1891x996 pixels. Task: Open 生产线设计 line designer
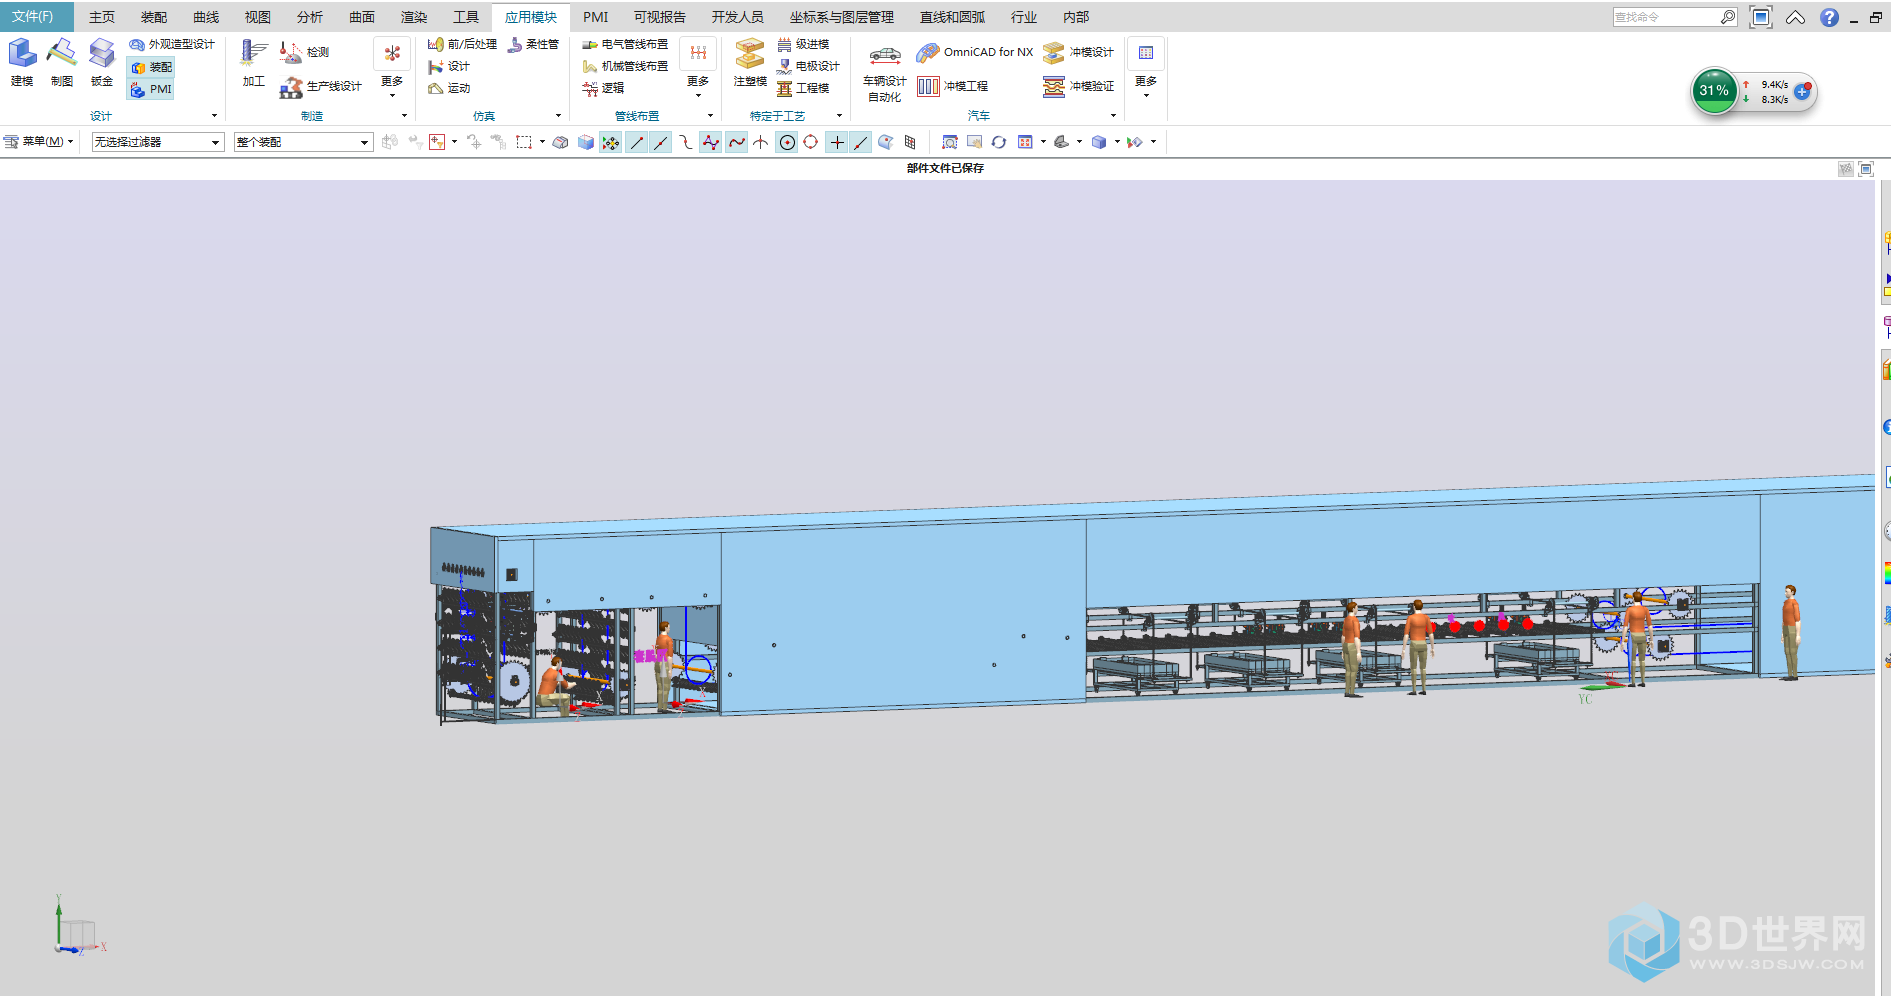320,87
